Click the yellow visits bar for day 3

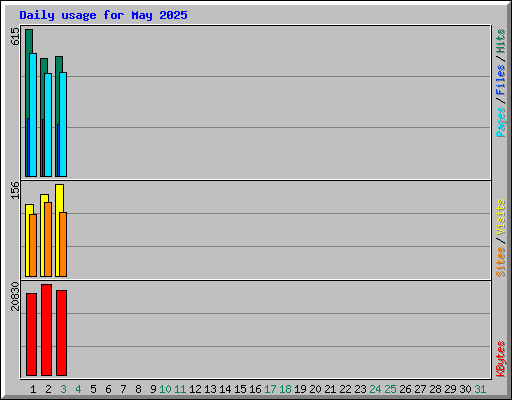coord(58,230)
